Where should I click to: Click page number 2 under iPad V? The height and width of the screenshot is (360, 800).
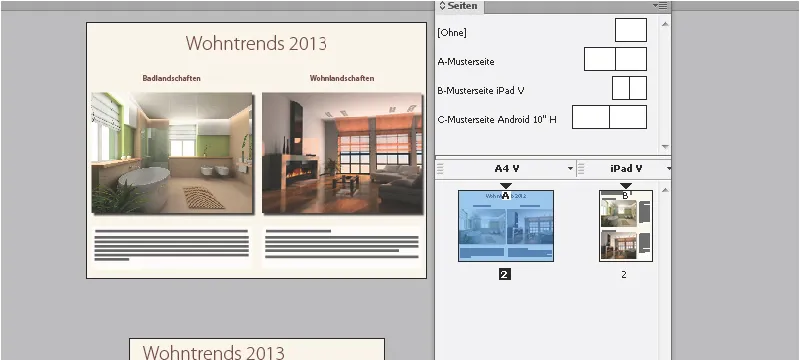[x=623, y=275]
